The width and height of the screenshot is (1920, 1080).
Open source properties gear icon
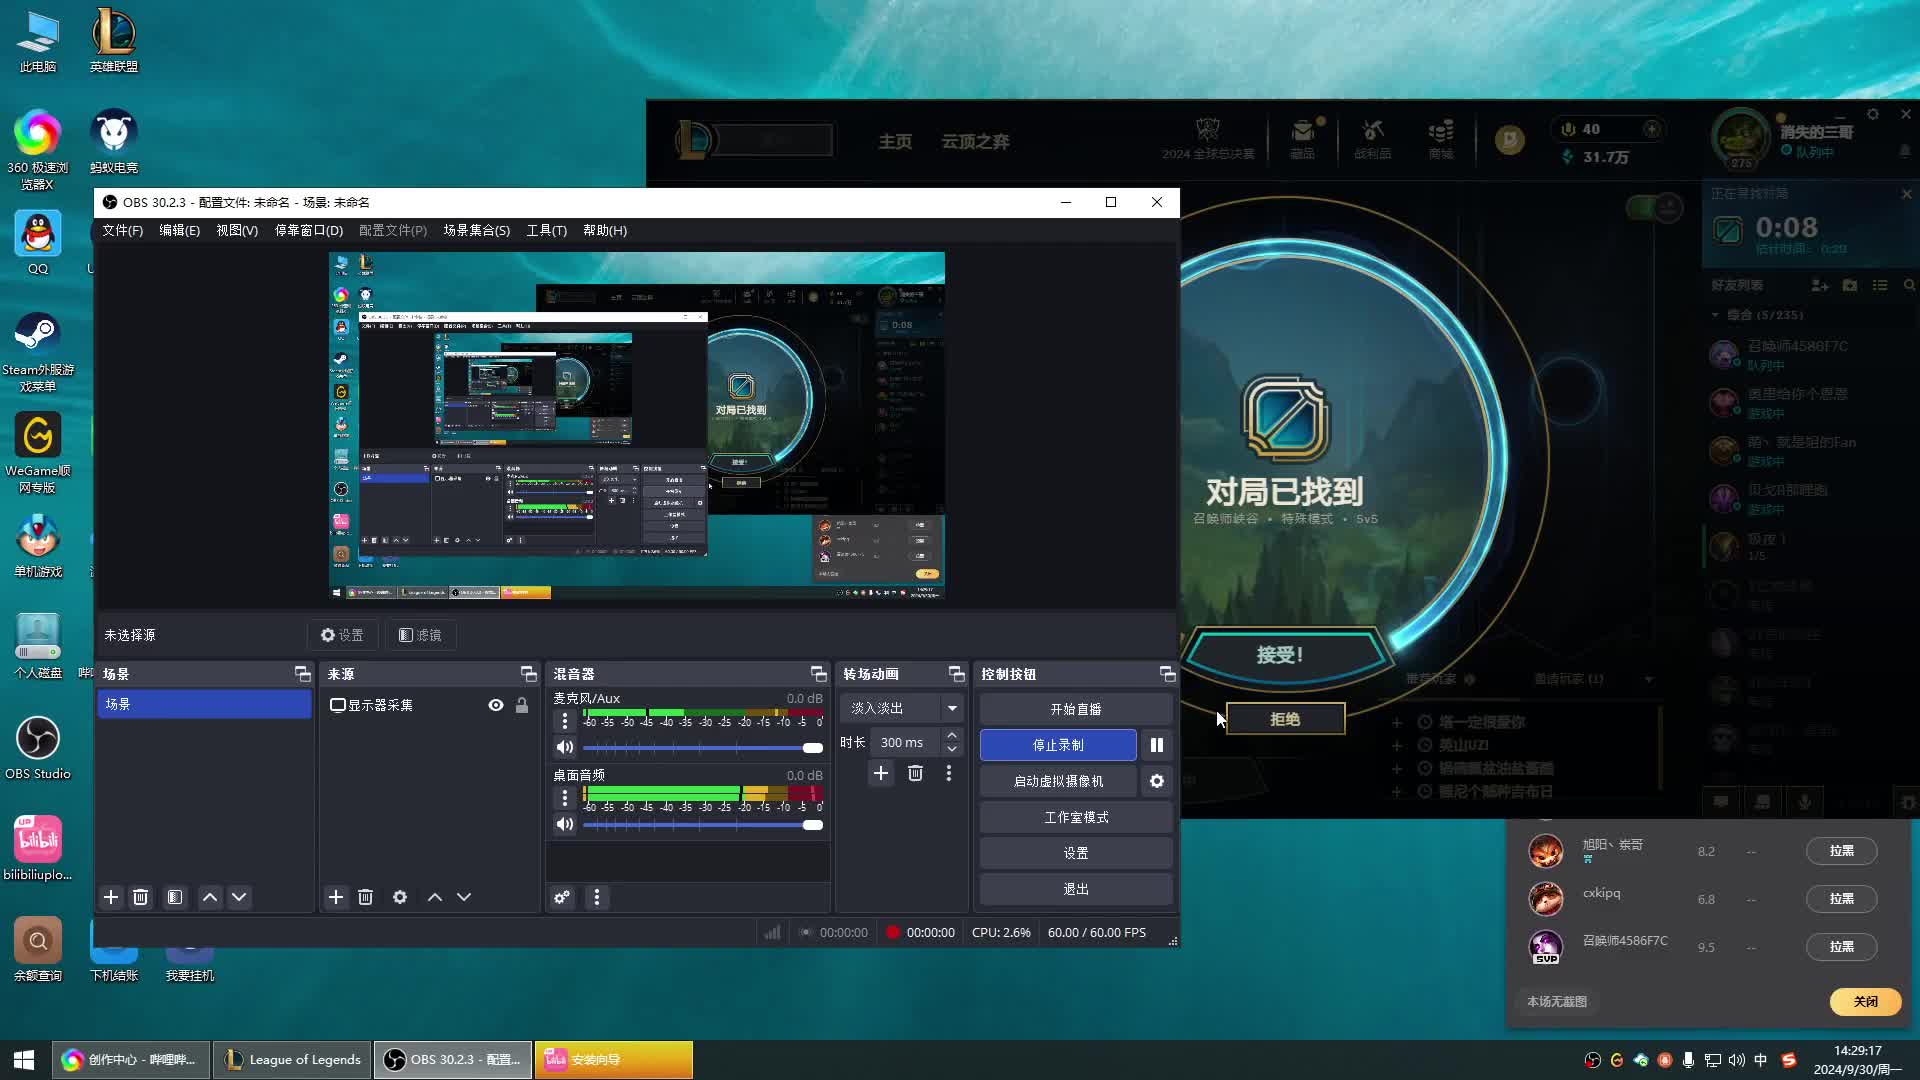tap(400, 897)
